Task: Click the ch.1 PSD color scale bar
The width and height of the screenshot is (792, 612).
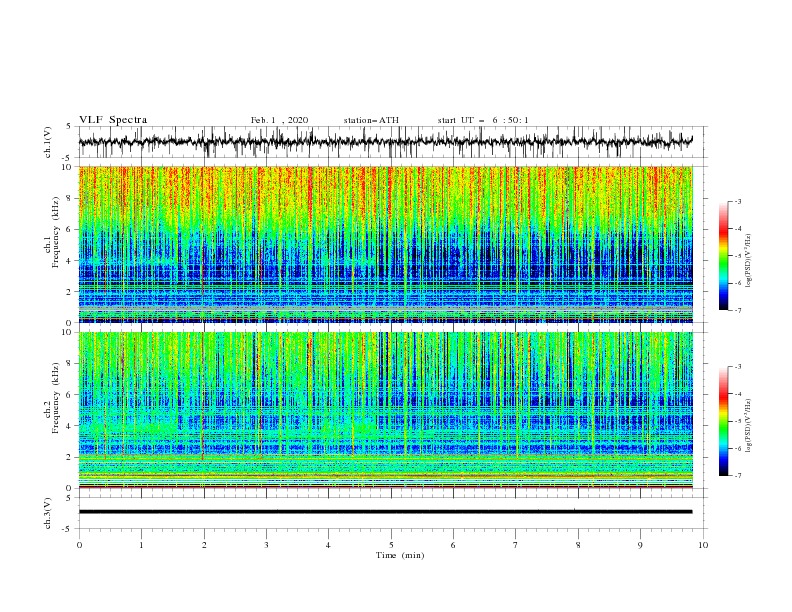Action: tap(723, 256)
